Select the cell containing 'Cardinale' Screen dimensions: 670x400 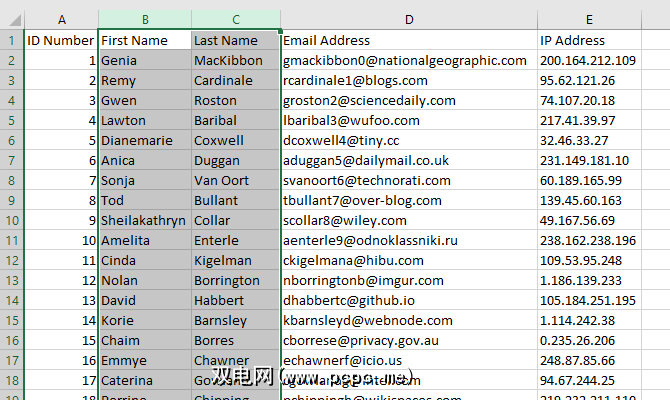click(x=236, y=80)
